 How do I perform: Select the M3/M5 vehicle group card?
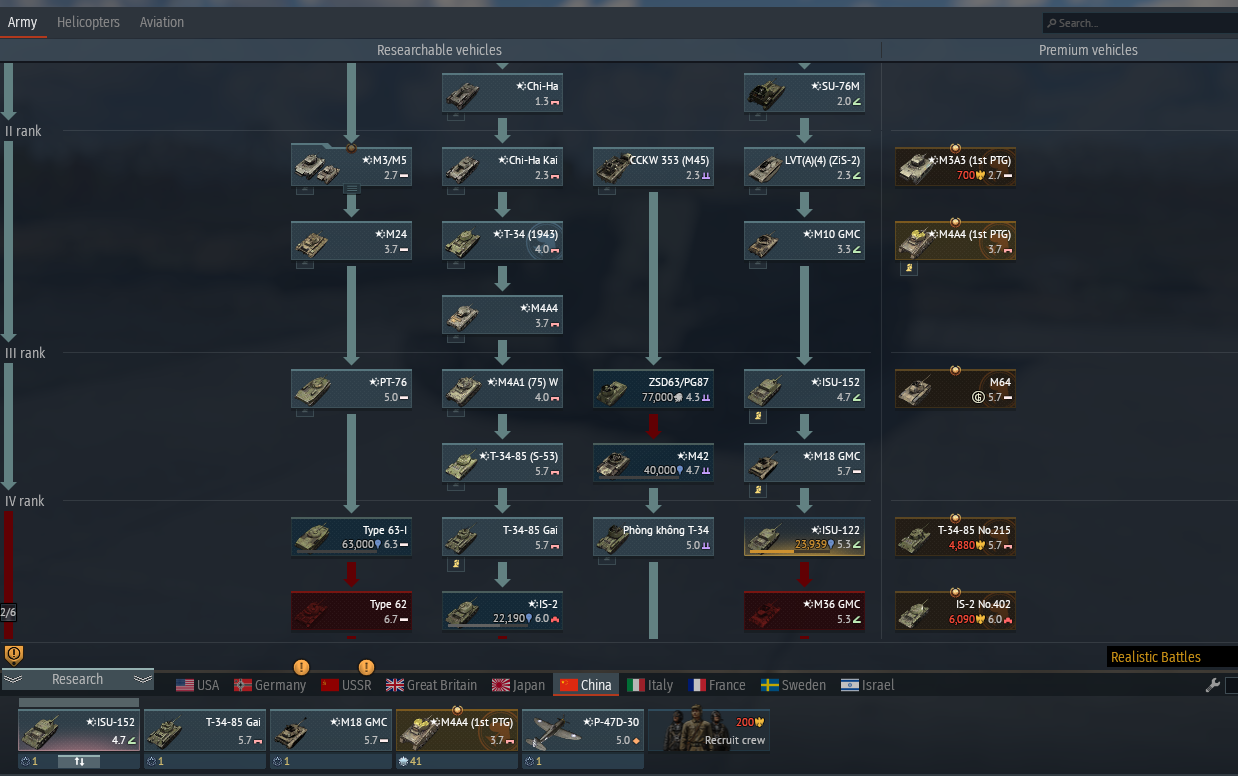point(351,167)
